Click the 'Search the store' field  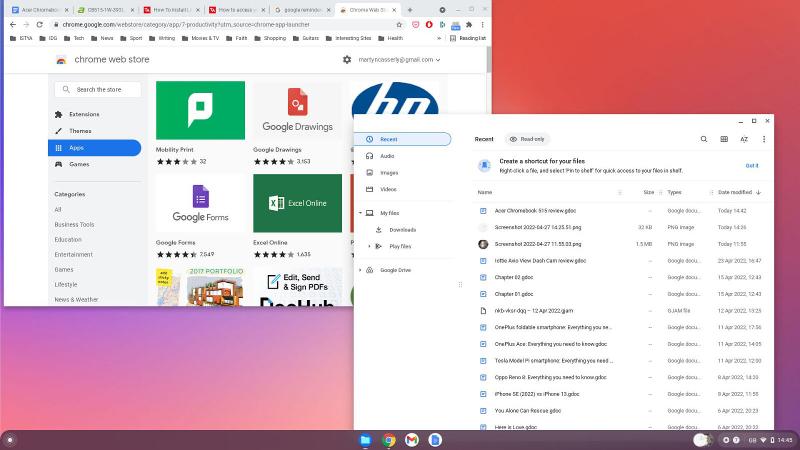point(98,89)
